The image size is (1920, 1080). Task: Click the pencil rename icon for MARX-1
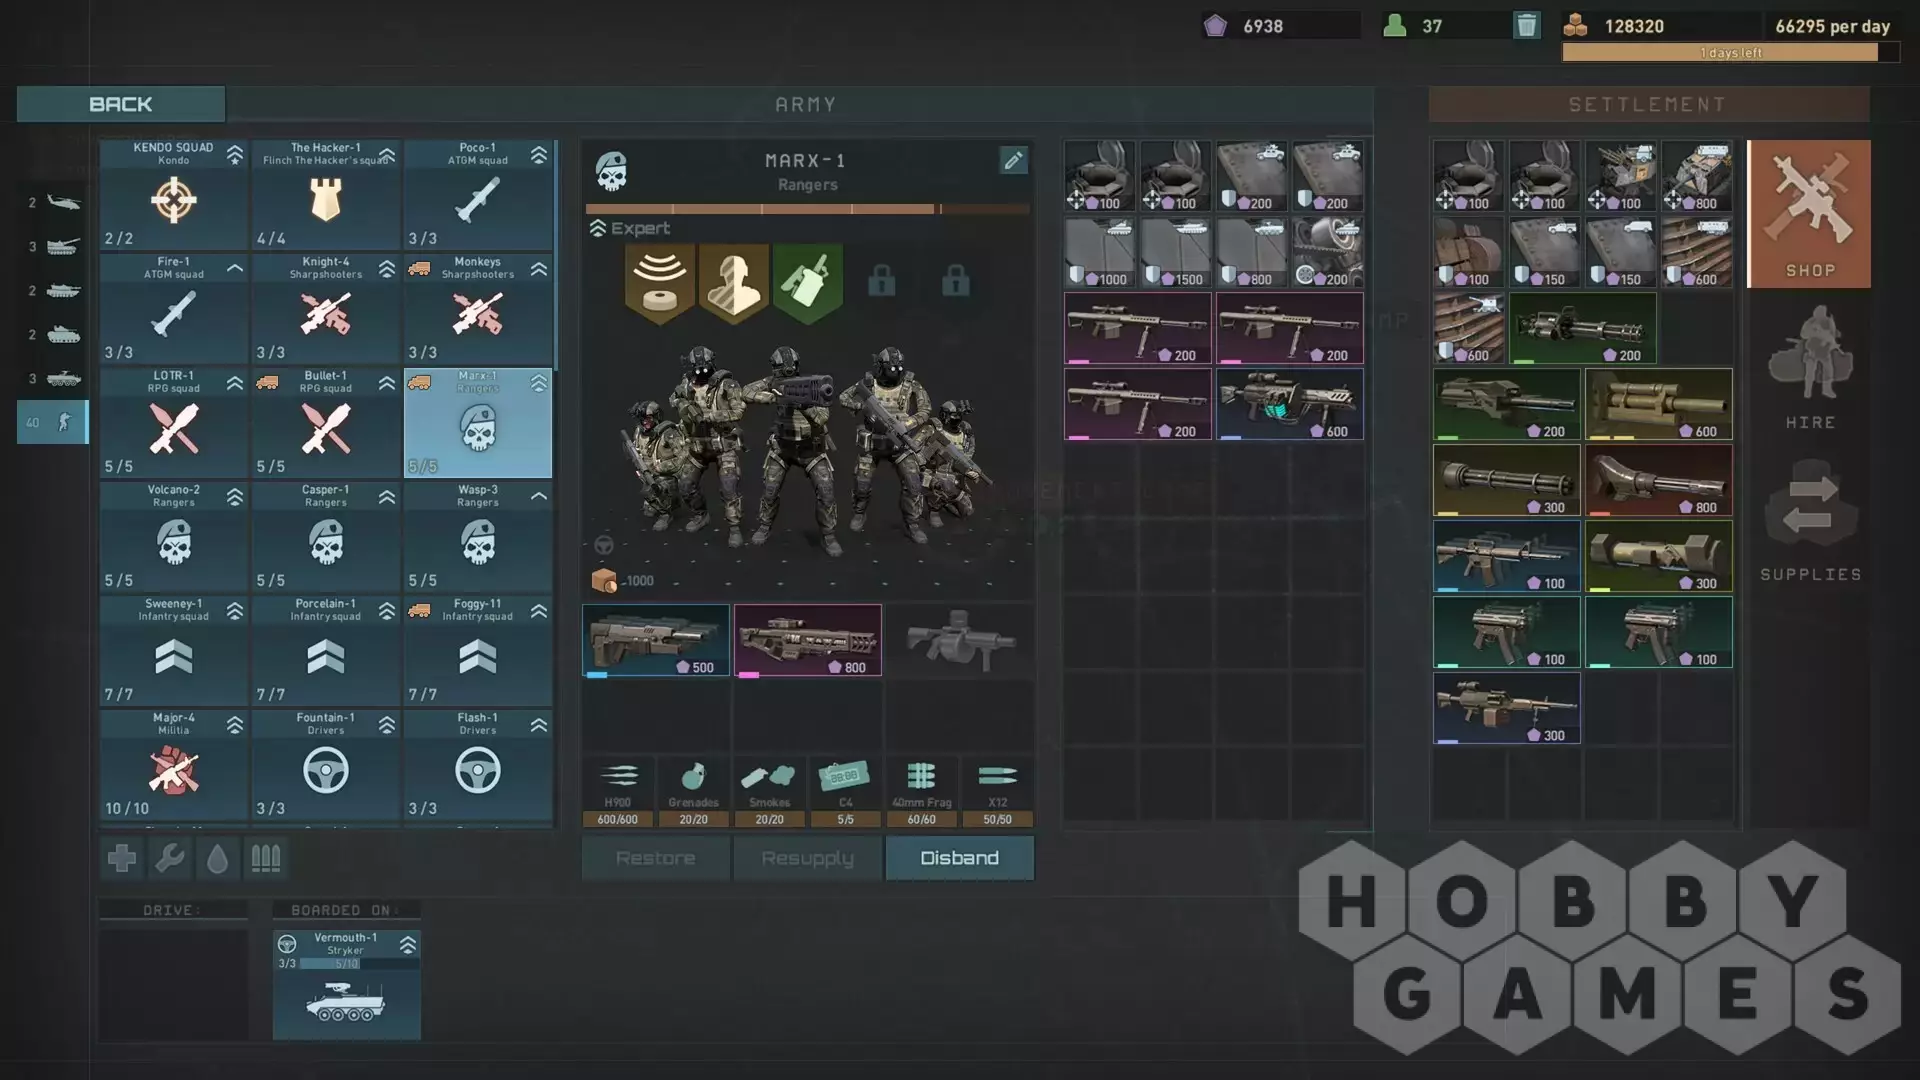[x=1013, y=161]
